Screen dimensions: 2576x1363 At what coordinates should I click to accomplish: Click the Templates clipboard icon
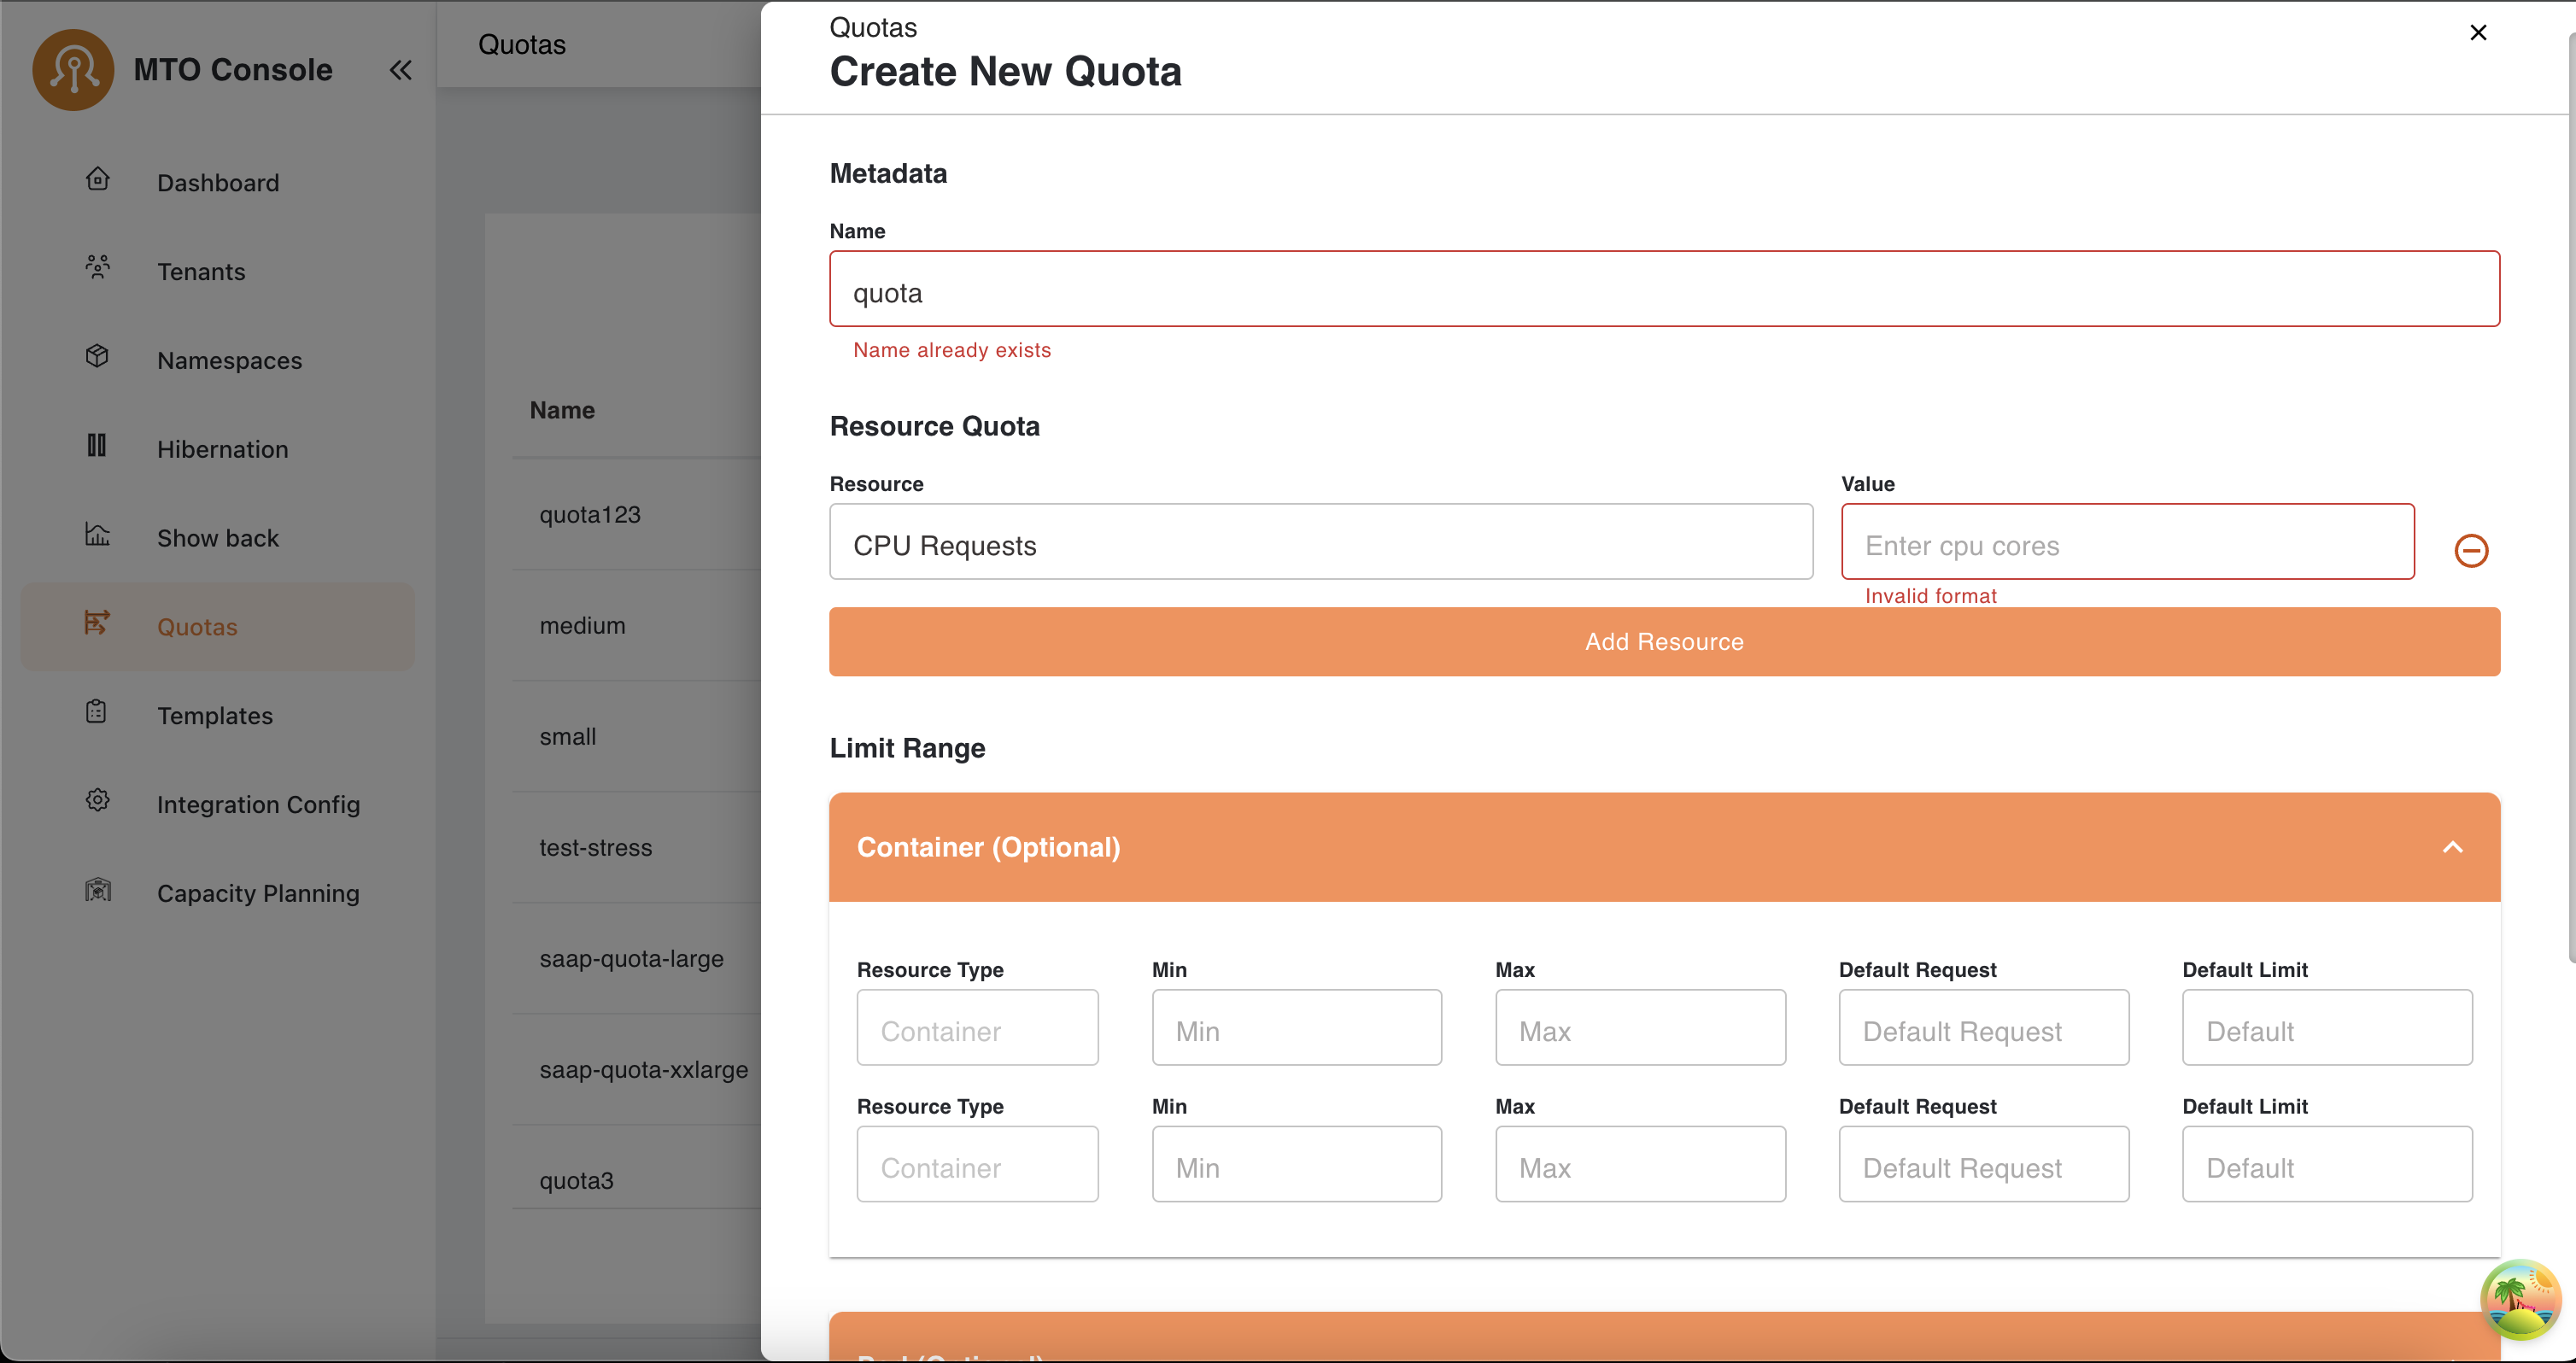click(97, 712)
